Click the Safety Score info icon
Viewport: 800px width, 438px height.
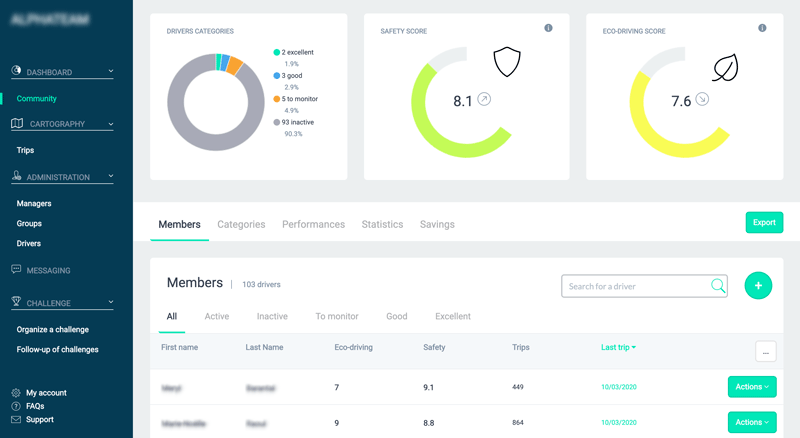pyautogui.click(x=548, y=28)
